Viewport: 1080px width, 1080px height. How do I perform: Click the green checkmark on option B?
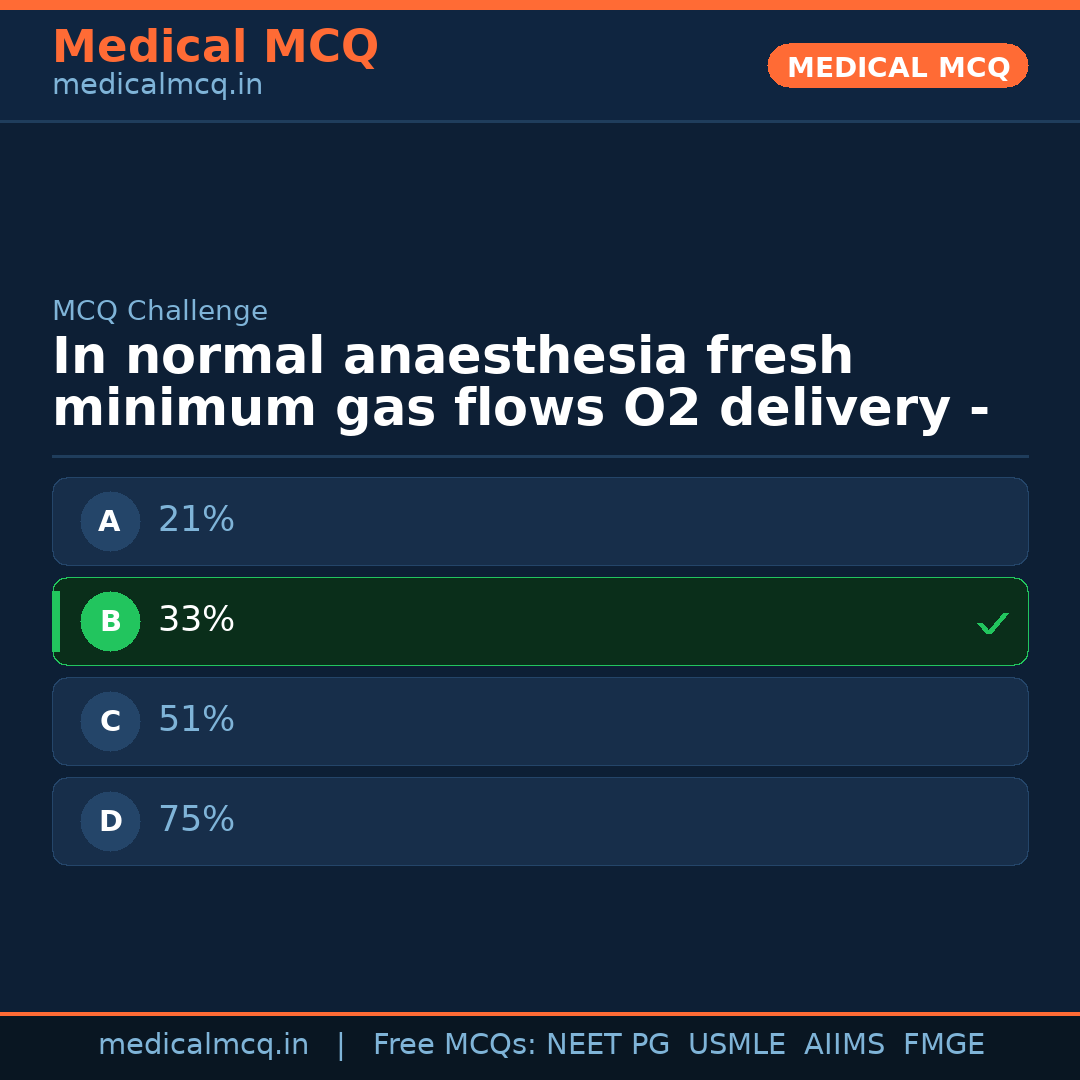coord(992,623)
